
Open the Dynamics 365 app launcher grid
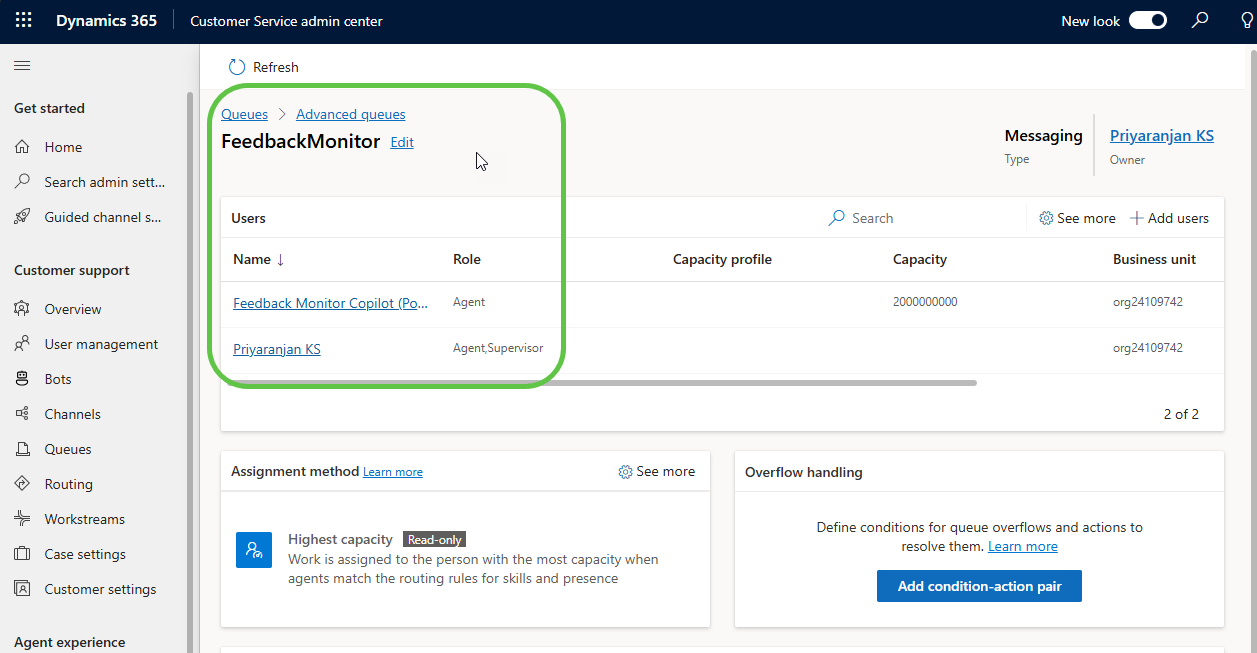pos(23,21)
